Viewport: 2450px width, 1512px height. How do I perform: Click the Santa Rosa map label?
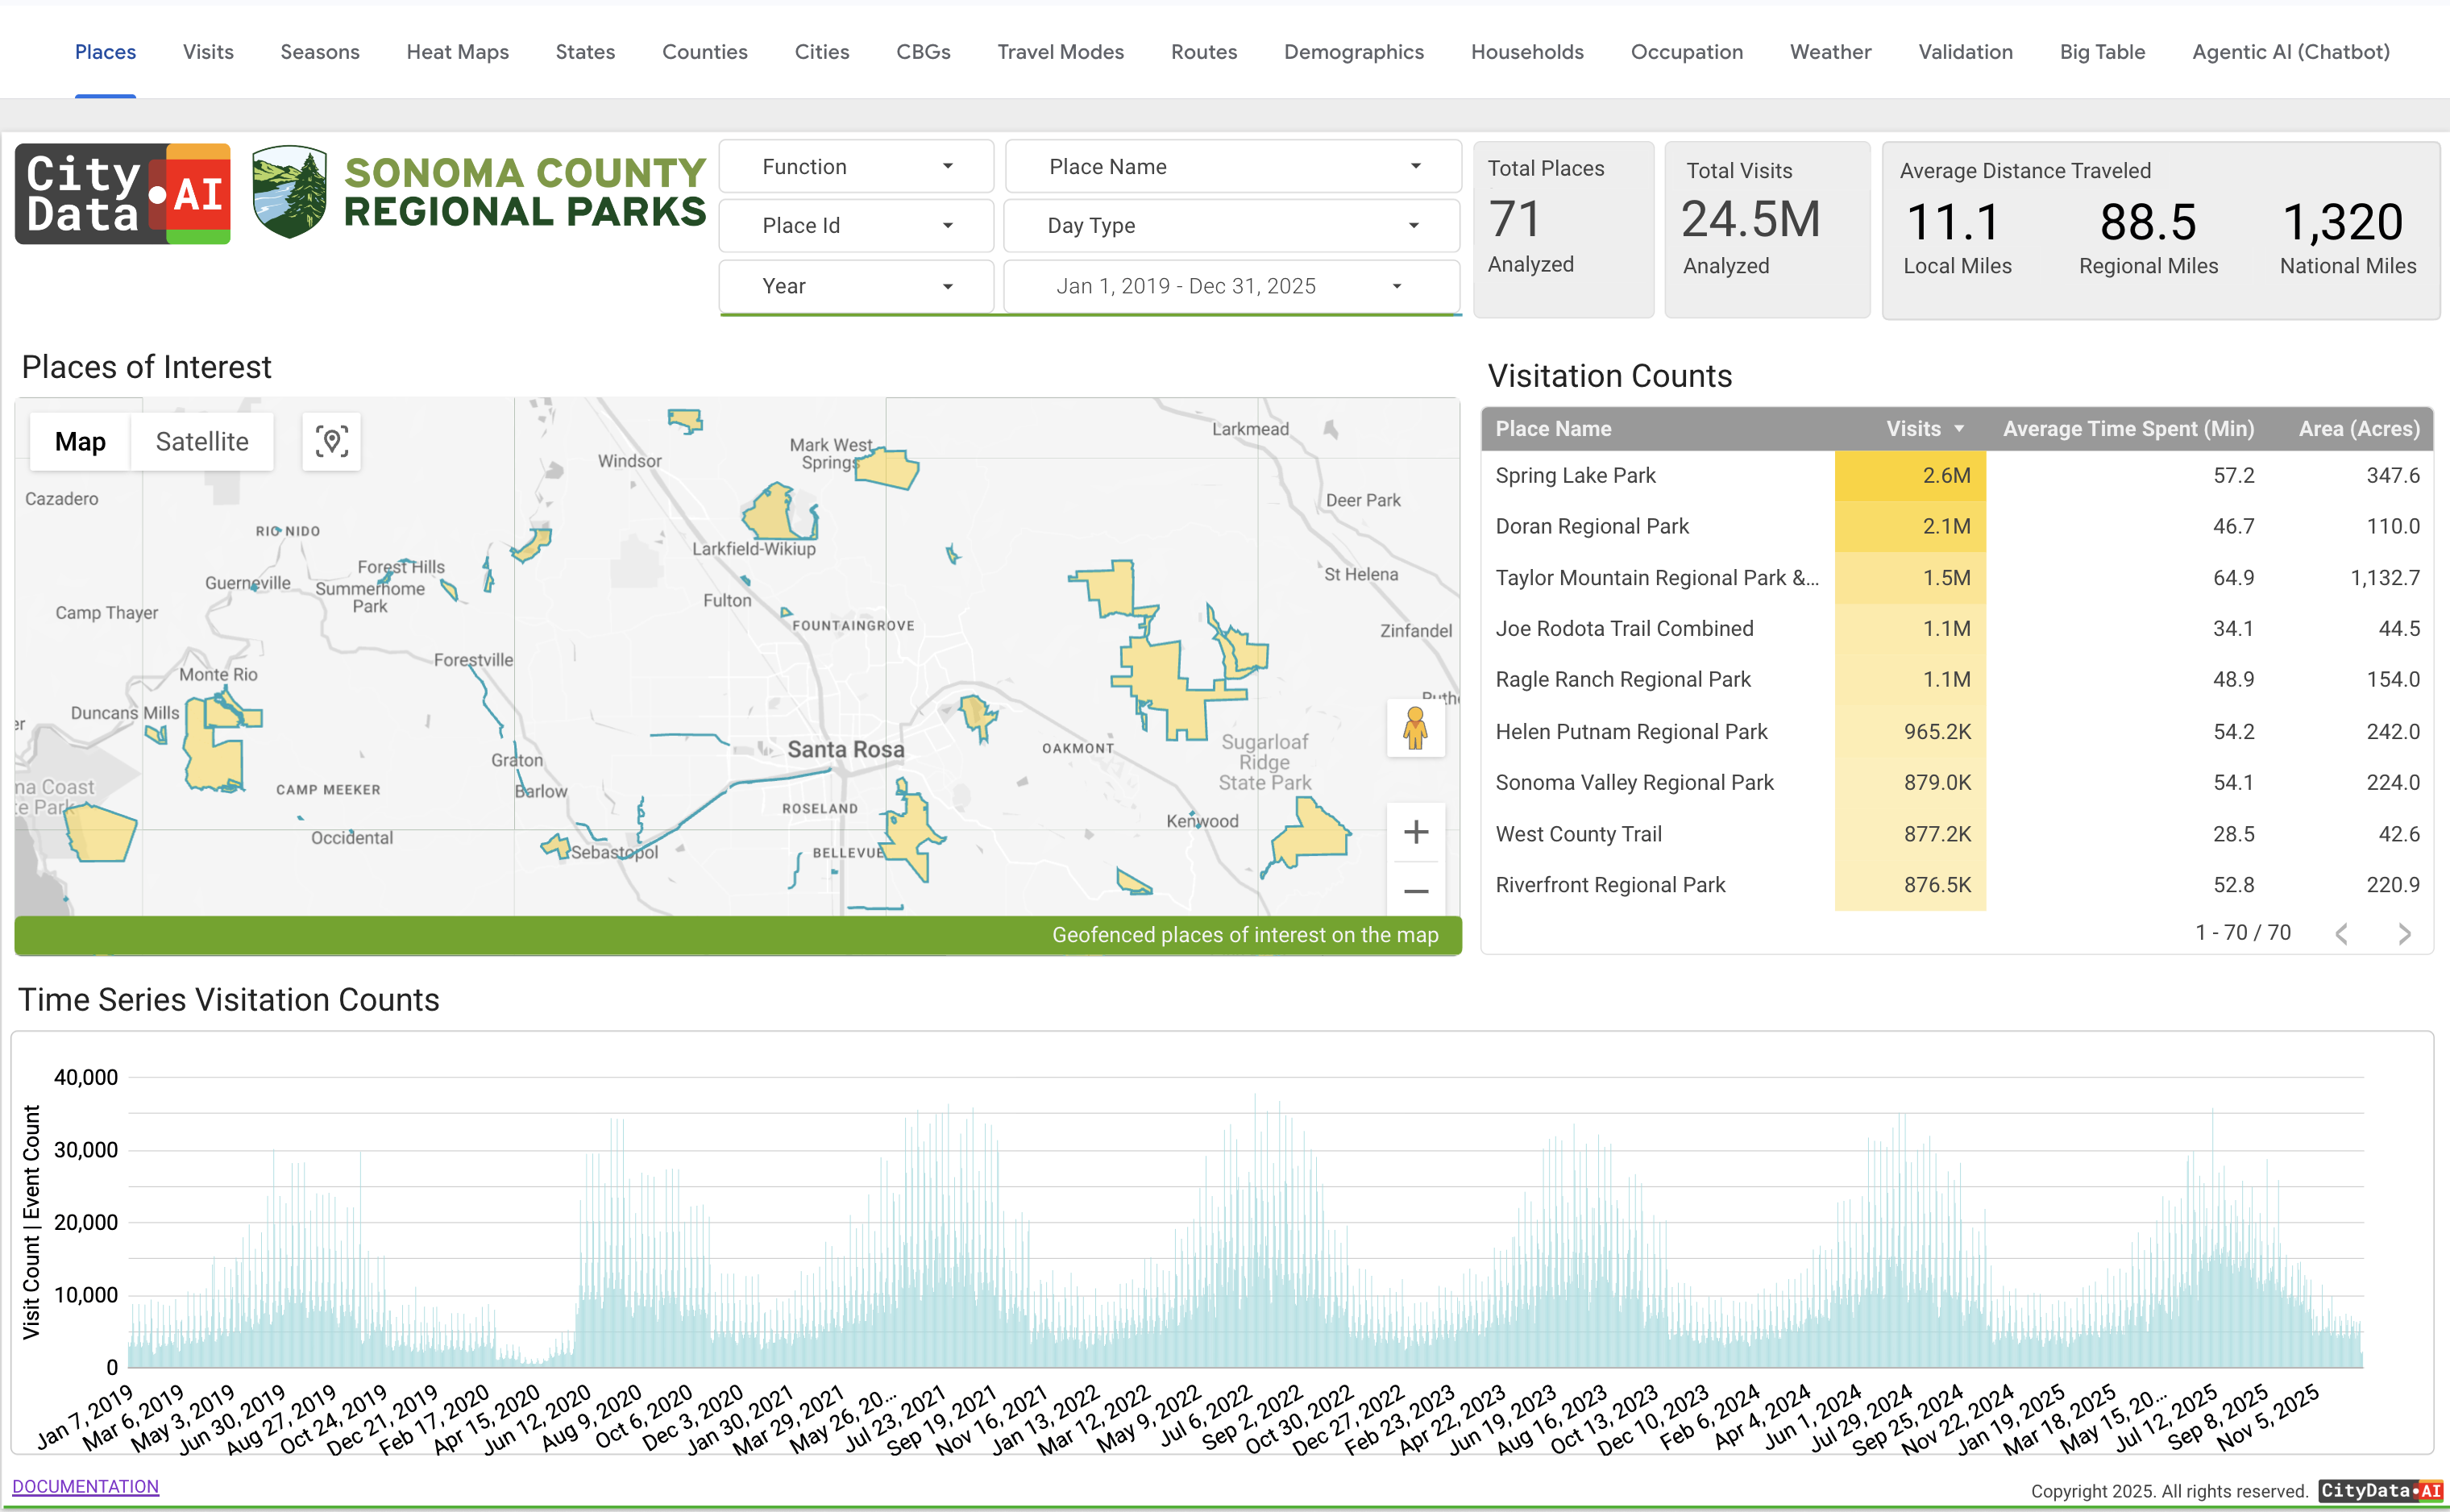tap(845, 749)
